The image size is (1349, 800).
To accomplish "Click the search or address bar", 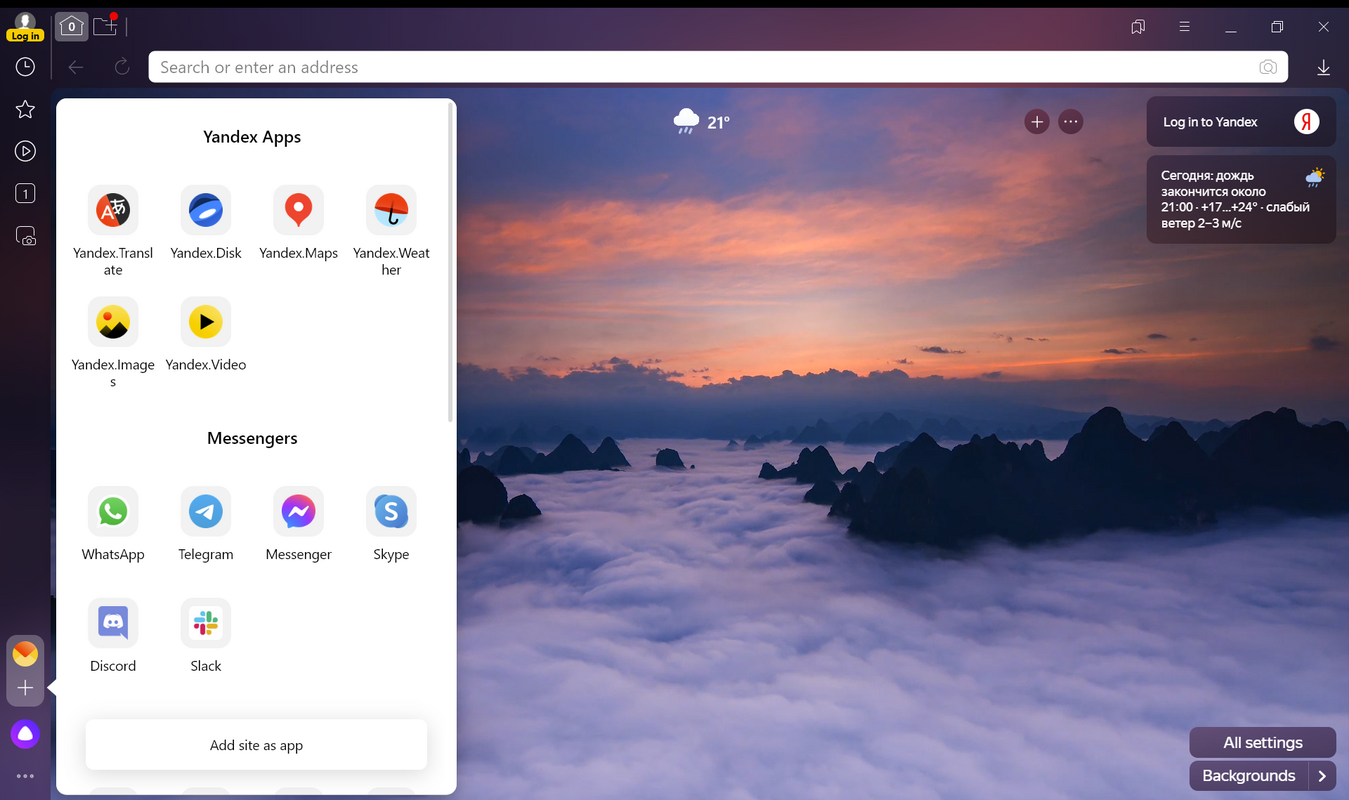I will click(700, 67).
